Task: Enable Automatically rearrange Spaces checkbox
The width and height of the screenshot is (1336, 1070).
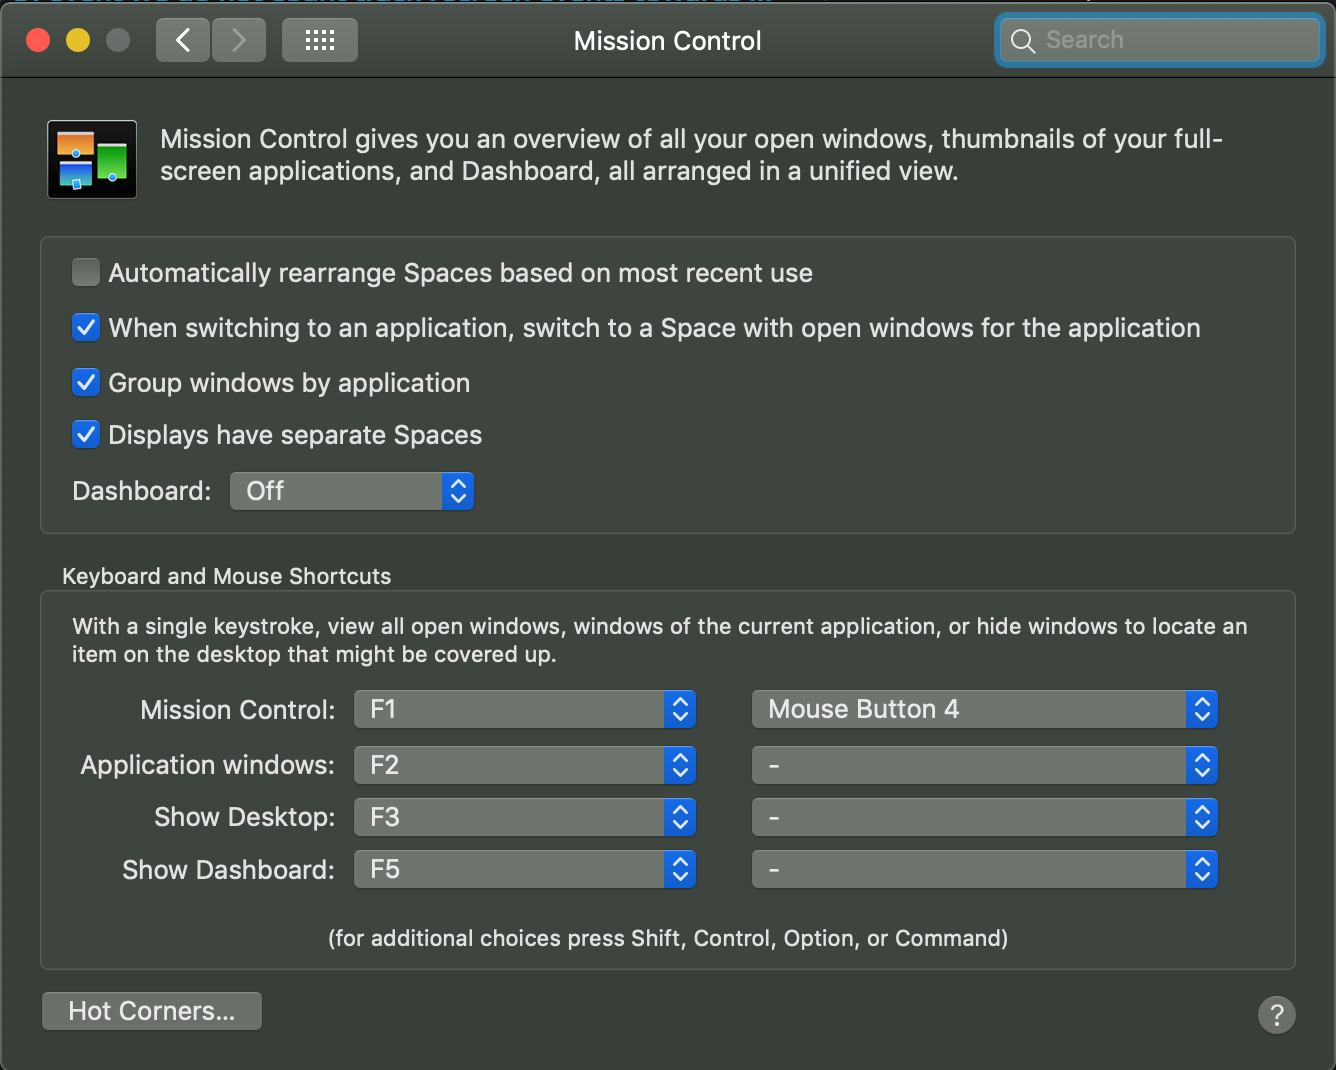Action: pyautogui.click(x=86, y=272)
